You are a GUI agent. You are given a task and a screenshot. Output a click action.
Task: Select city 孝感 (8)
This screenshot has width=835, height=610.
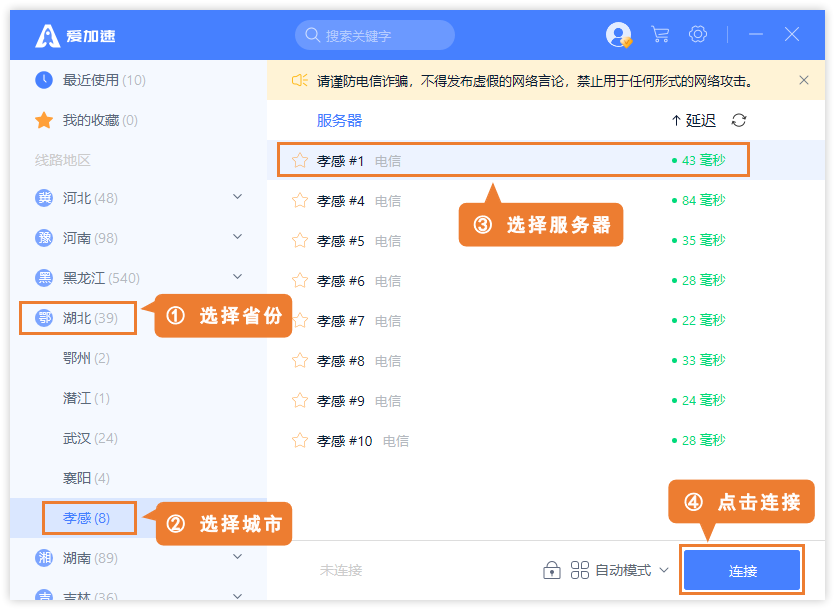click(x=86, y=518)
